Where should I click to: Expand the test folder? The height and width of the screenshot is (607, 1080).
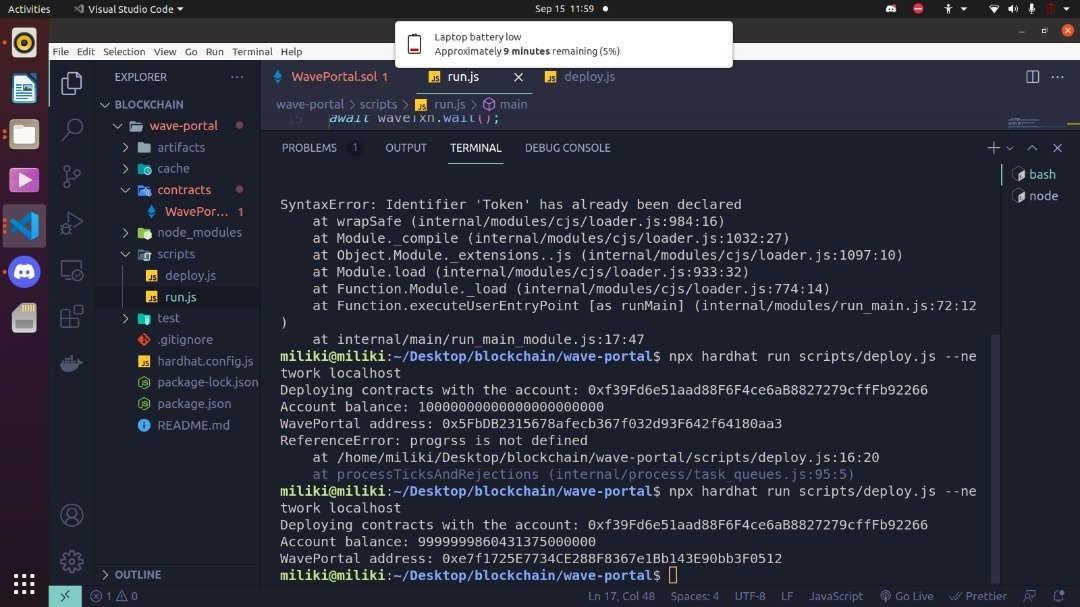[125, 318]
